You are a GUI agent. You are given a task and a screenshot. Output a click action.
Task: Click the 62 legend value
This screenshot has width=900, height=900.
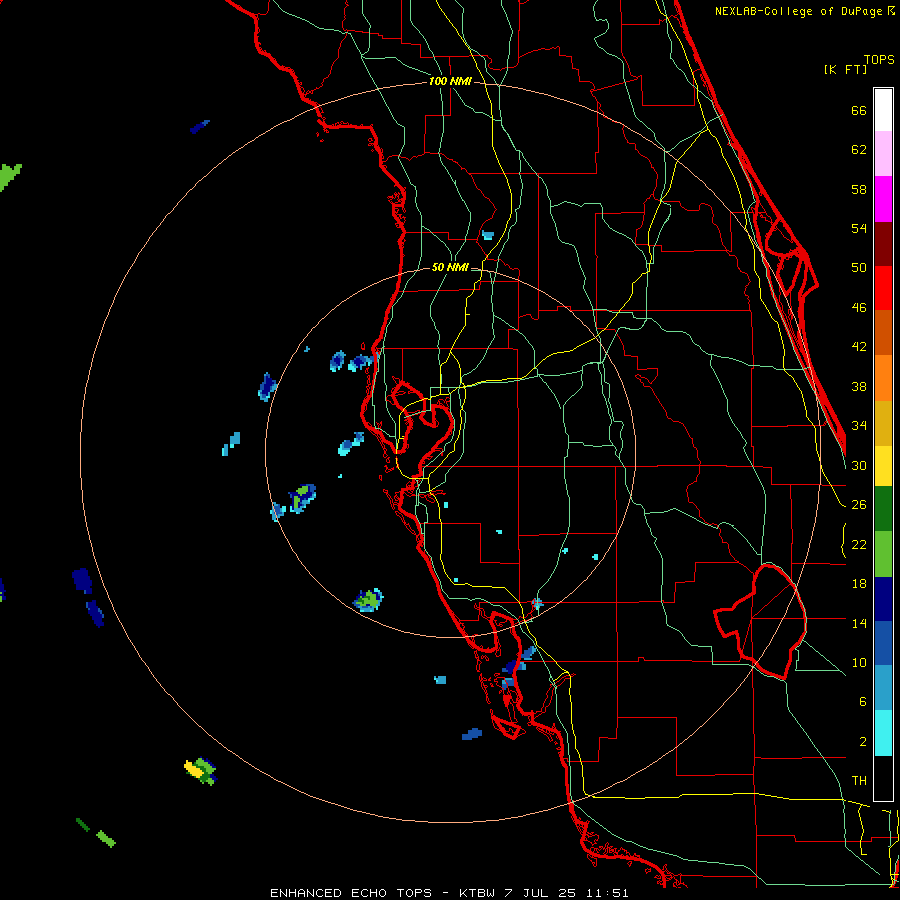click(x=859, y=150)
